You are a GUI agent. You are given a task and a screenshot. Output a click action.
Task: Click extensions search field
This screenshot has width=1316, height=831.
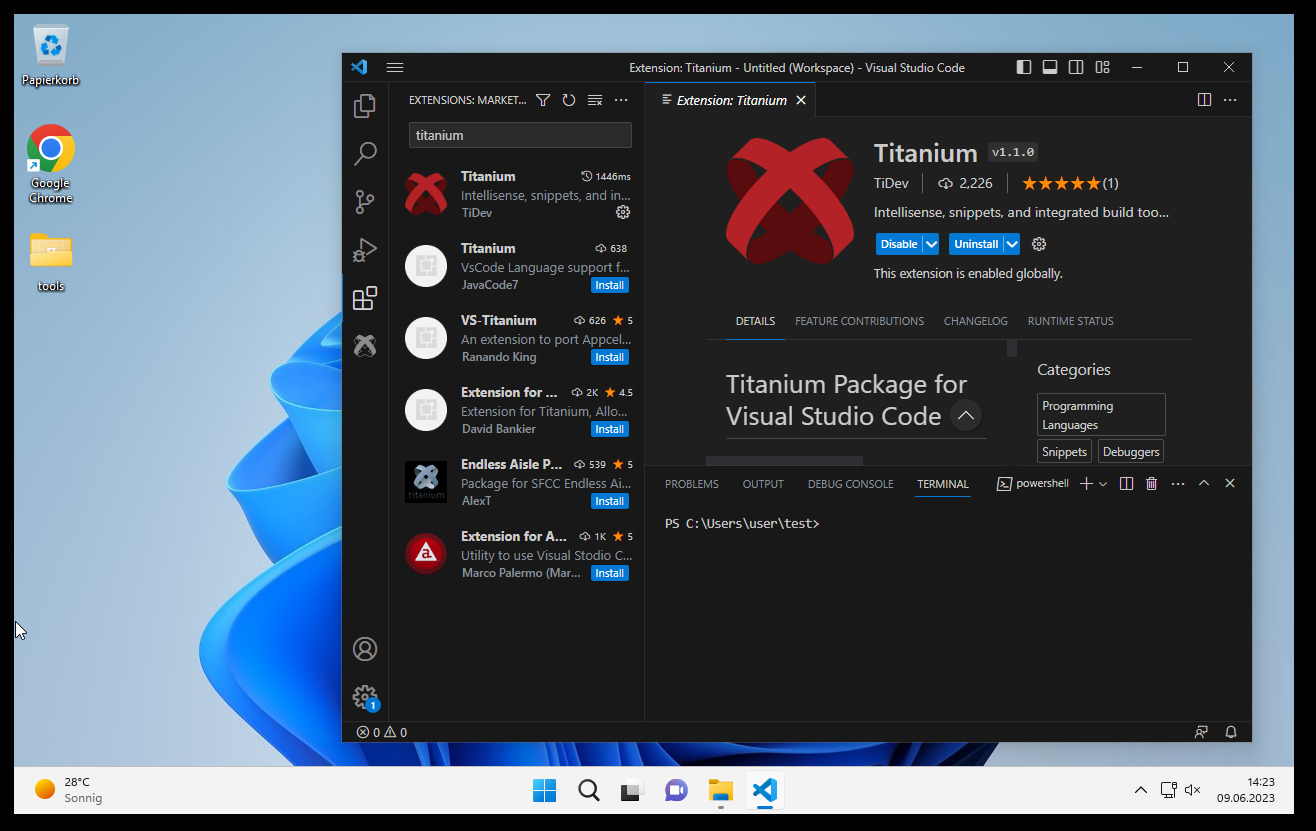[520, 135]
